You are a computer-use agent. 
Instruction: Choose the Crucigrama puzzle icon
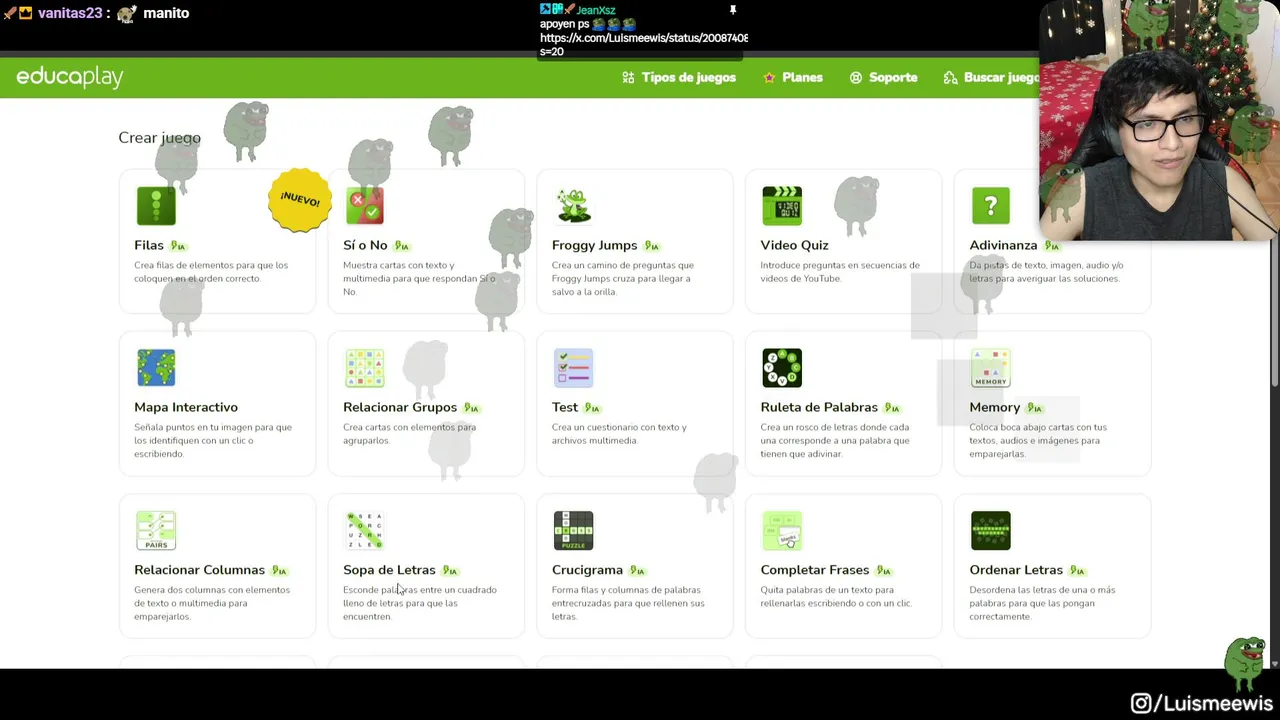click(x=573, y=531)
